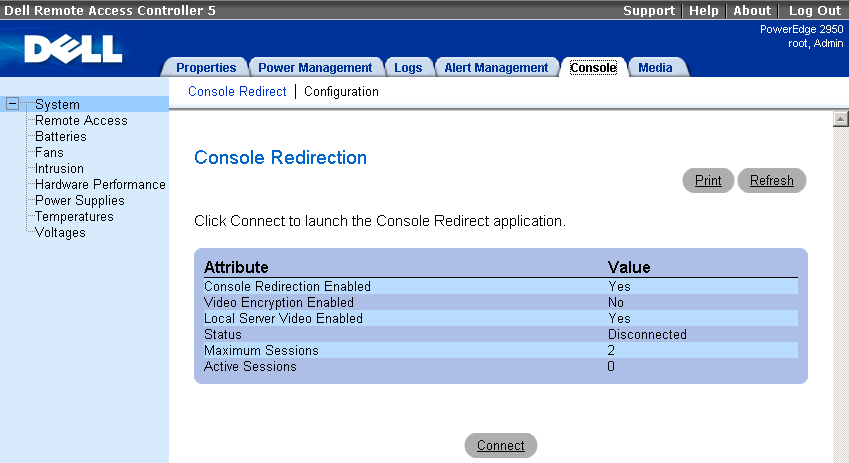Click the scrollbar up arrow
850x463 pixels.
point(840,119)
